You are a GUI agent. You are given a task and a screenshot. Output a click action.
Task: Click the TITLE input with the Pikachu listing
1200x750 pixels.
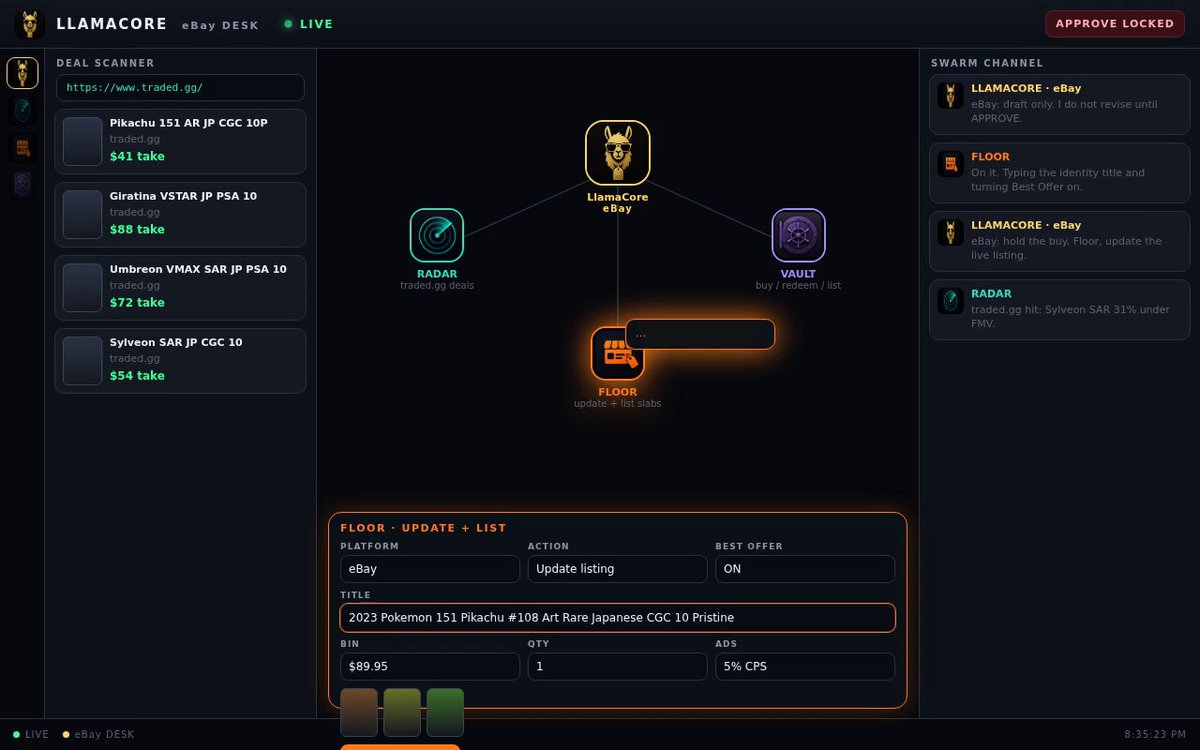click(x=618, y=617)
